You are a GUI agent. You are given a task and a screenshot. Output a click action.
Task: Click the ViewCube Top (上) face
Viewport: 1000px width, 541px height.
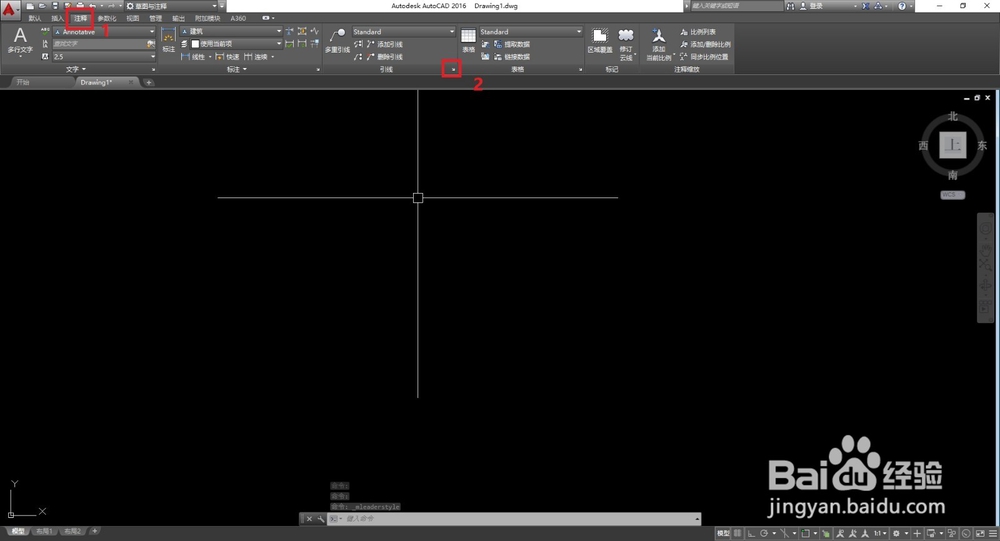pos(953,145)
